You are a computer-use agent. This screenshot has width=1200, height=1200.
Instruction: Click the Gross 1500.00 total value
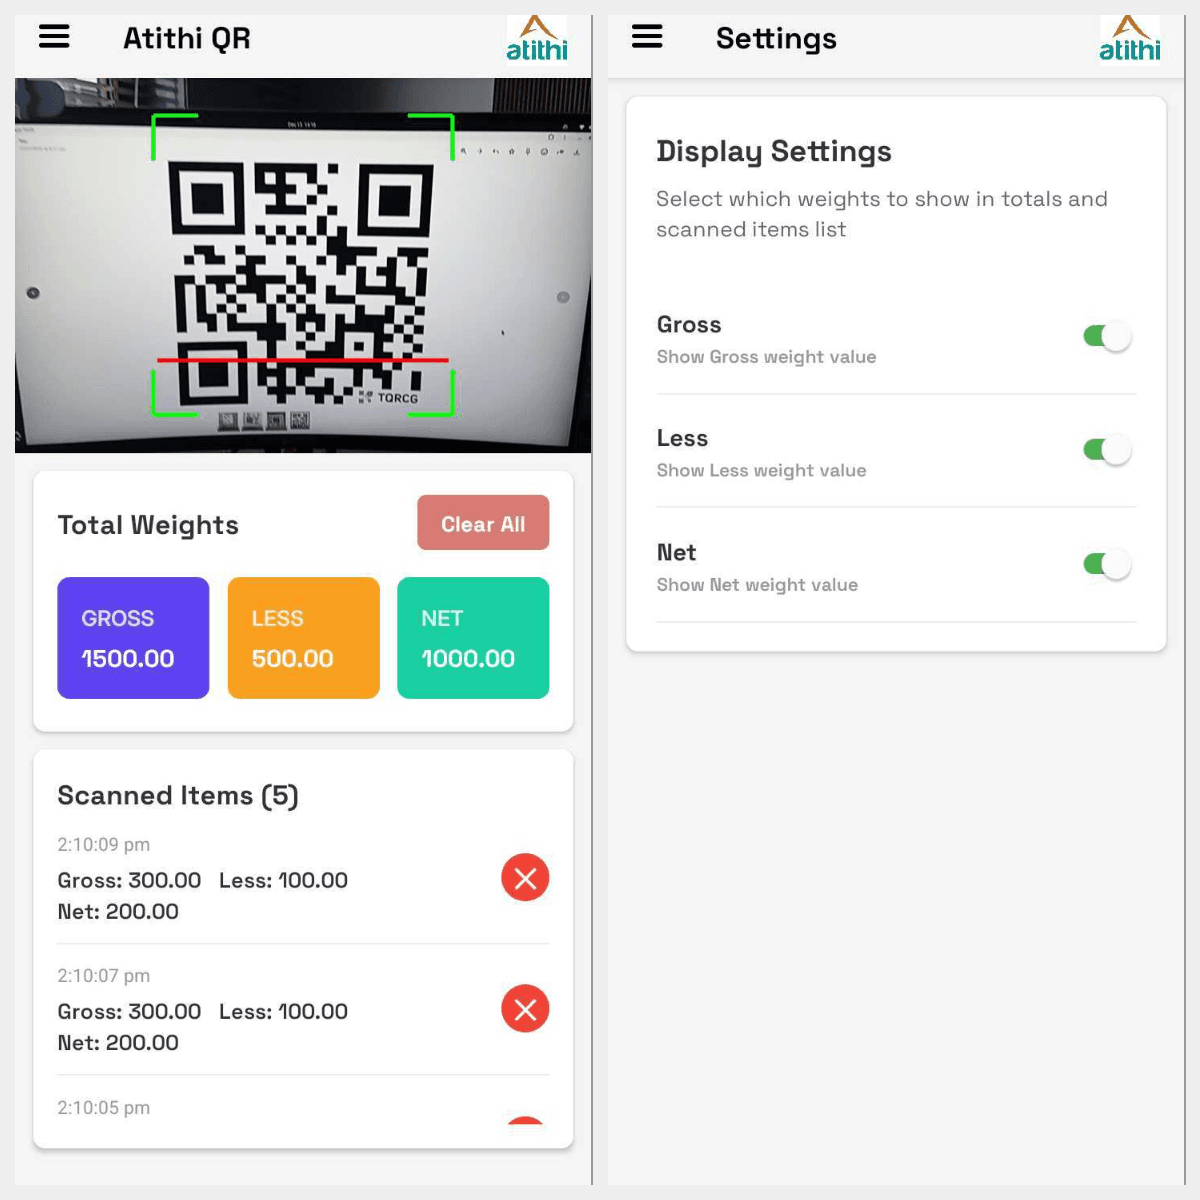pos(128,659)
